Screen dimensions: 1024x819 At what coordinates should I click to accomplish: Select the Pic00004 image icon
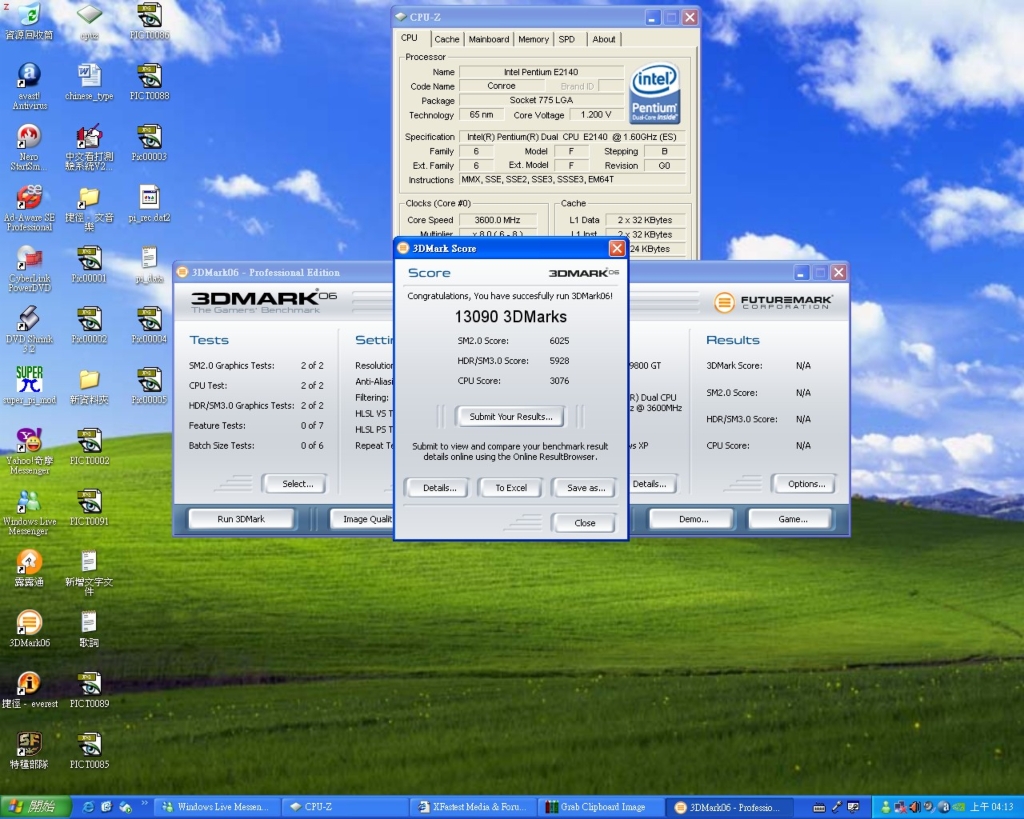[x=150, y=325]
